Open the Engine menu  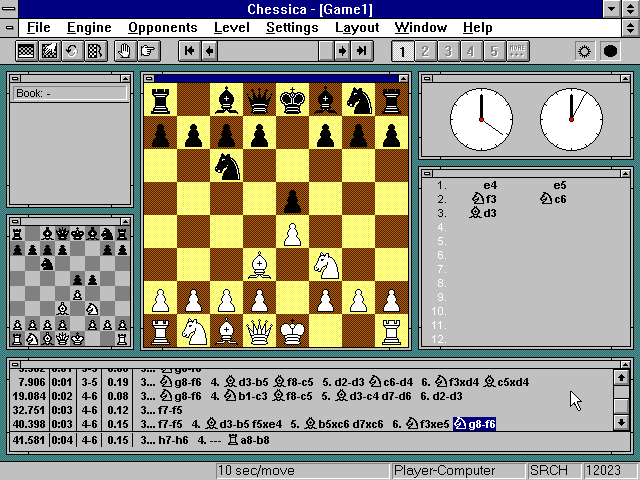tap(89, 27)
